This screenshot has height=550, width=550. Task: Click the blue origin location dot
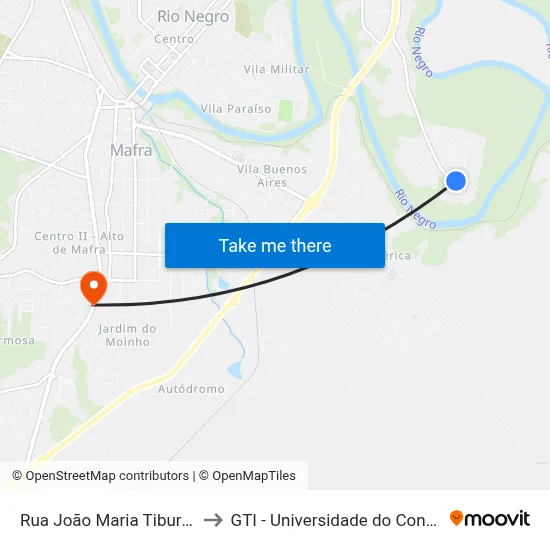click(x=456, y=181)
